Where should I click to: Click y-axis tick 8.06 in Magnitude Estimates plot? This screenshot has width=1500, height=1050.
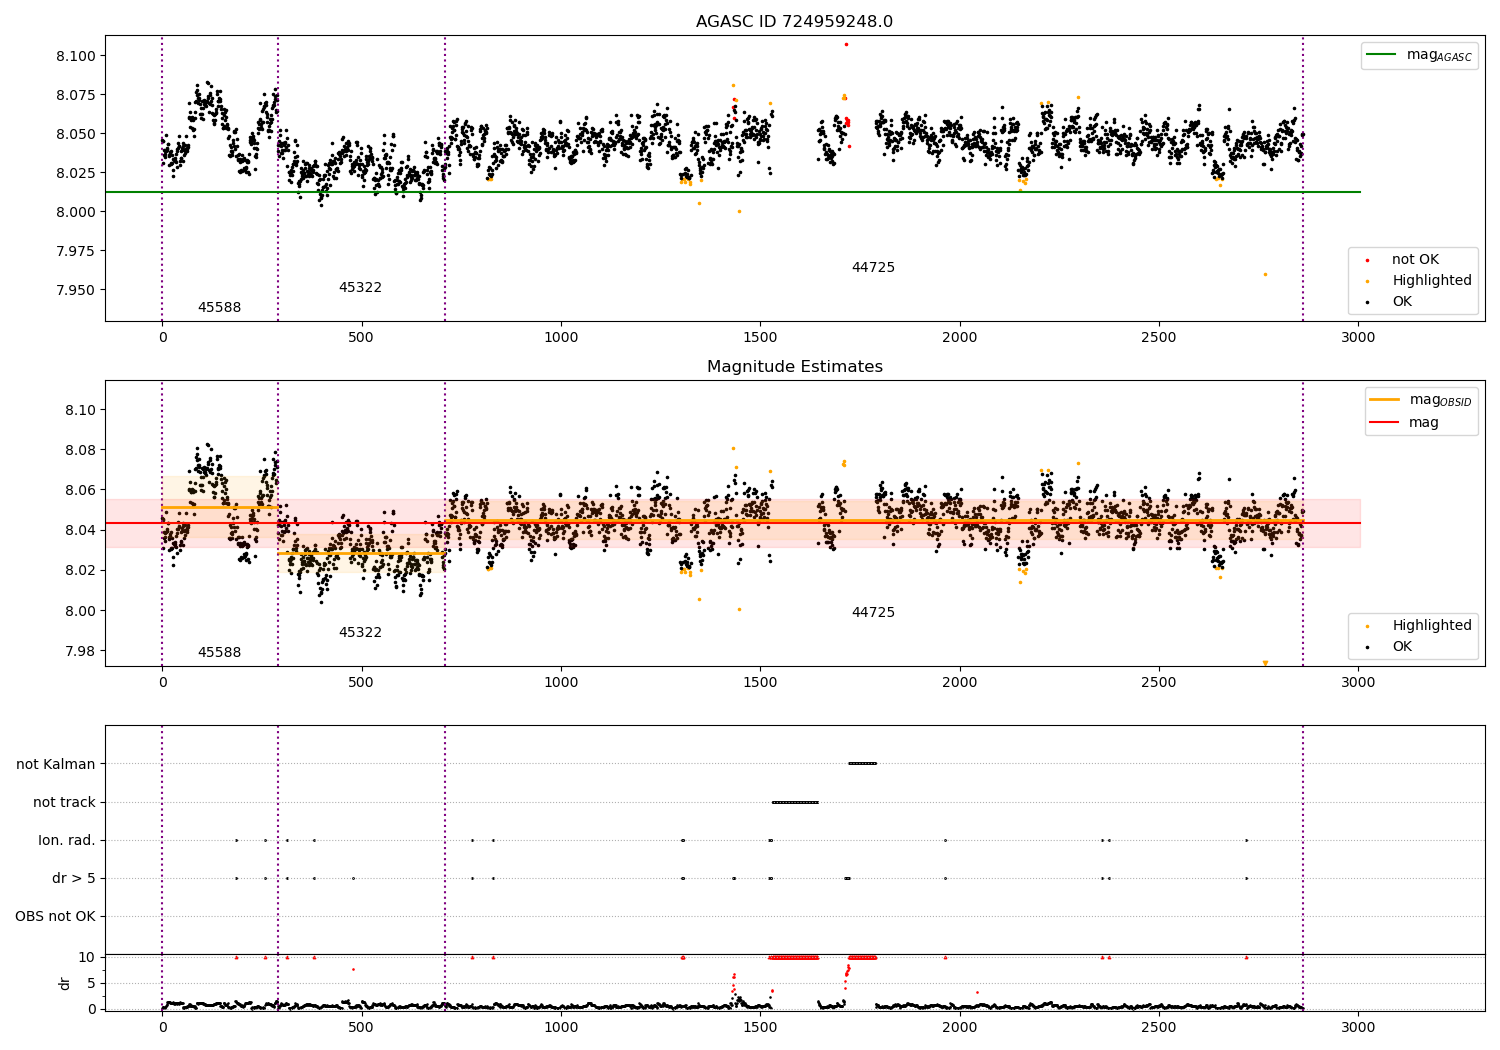(80, 490)
